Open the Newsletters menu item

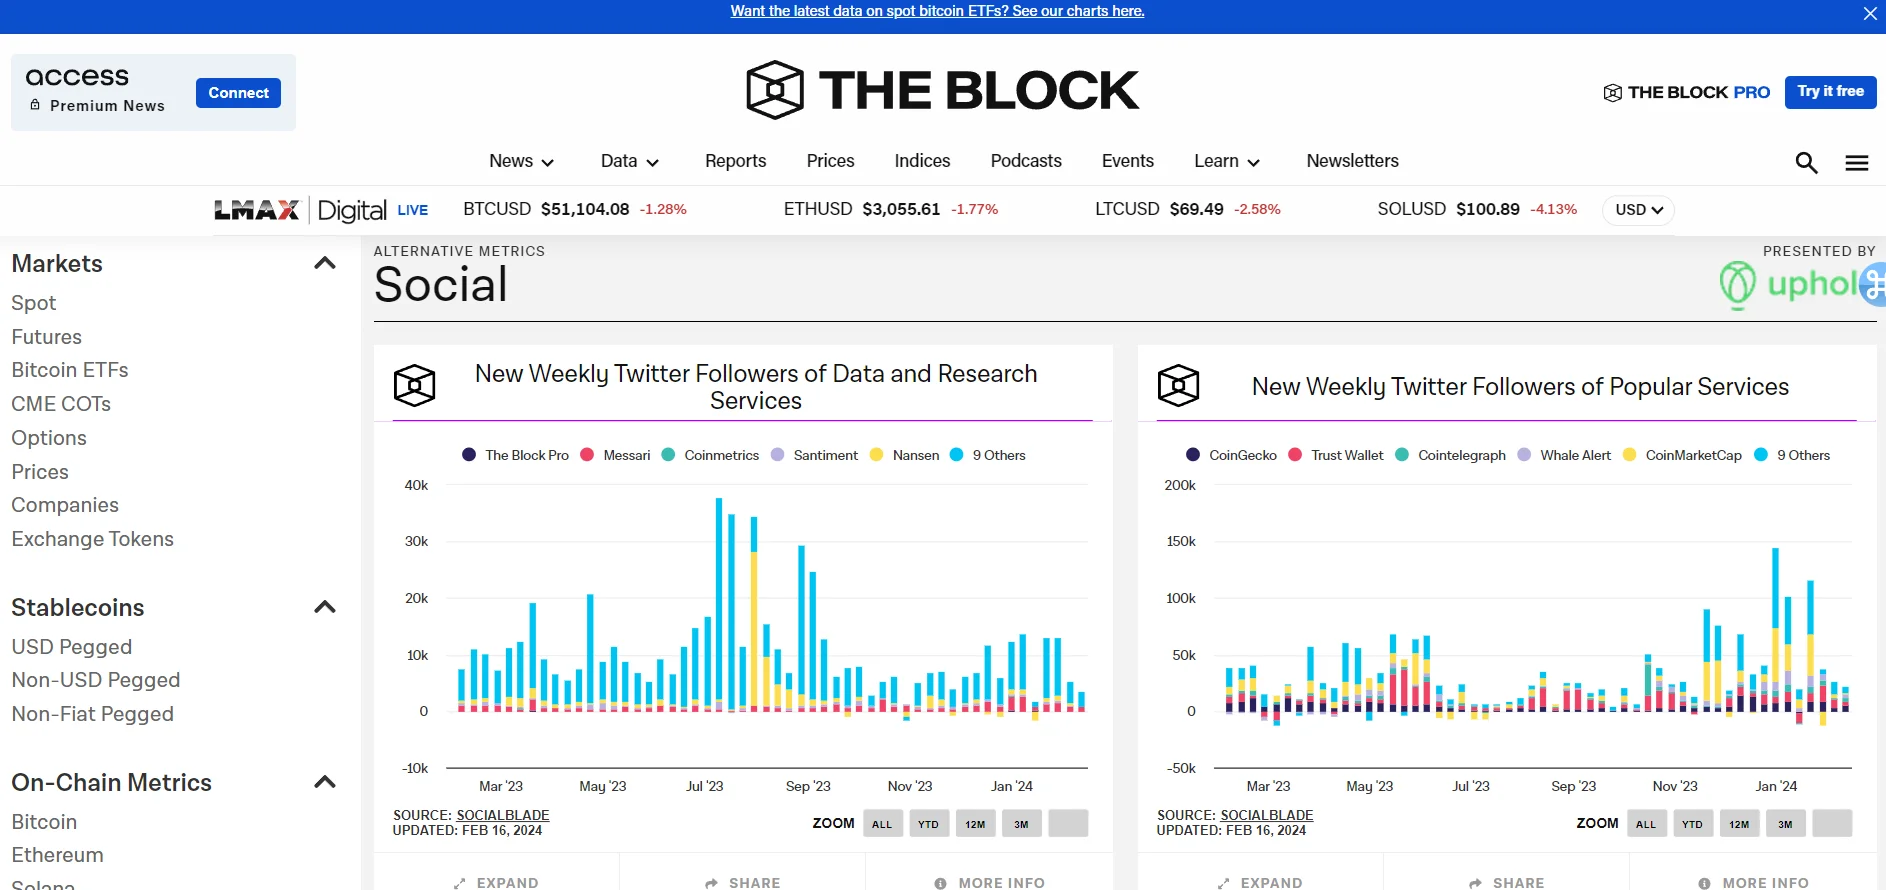pyautogui.click(x=1353, y=161)
